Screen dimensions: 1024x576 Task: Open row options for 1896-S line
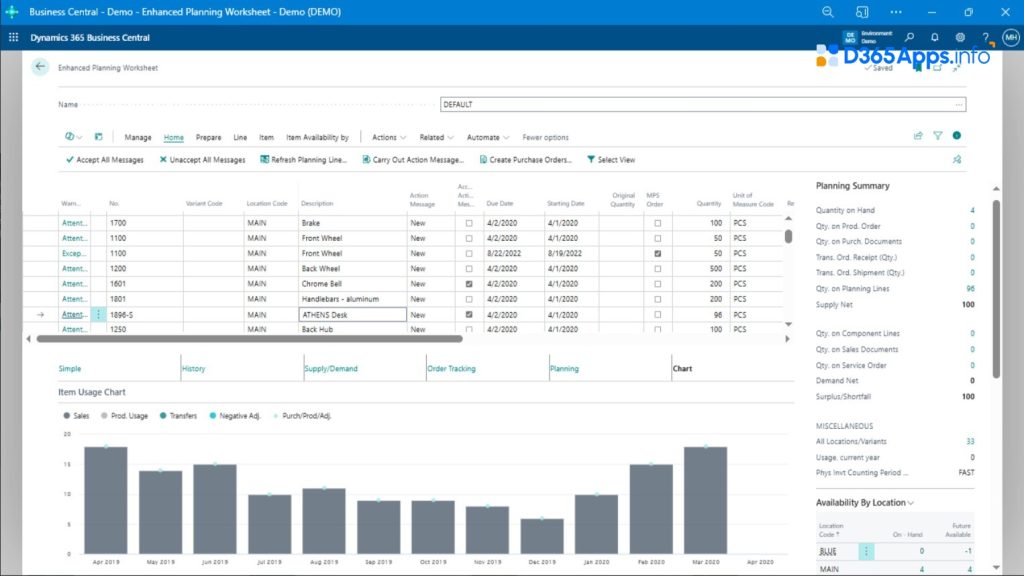click(x=99, y=314)
